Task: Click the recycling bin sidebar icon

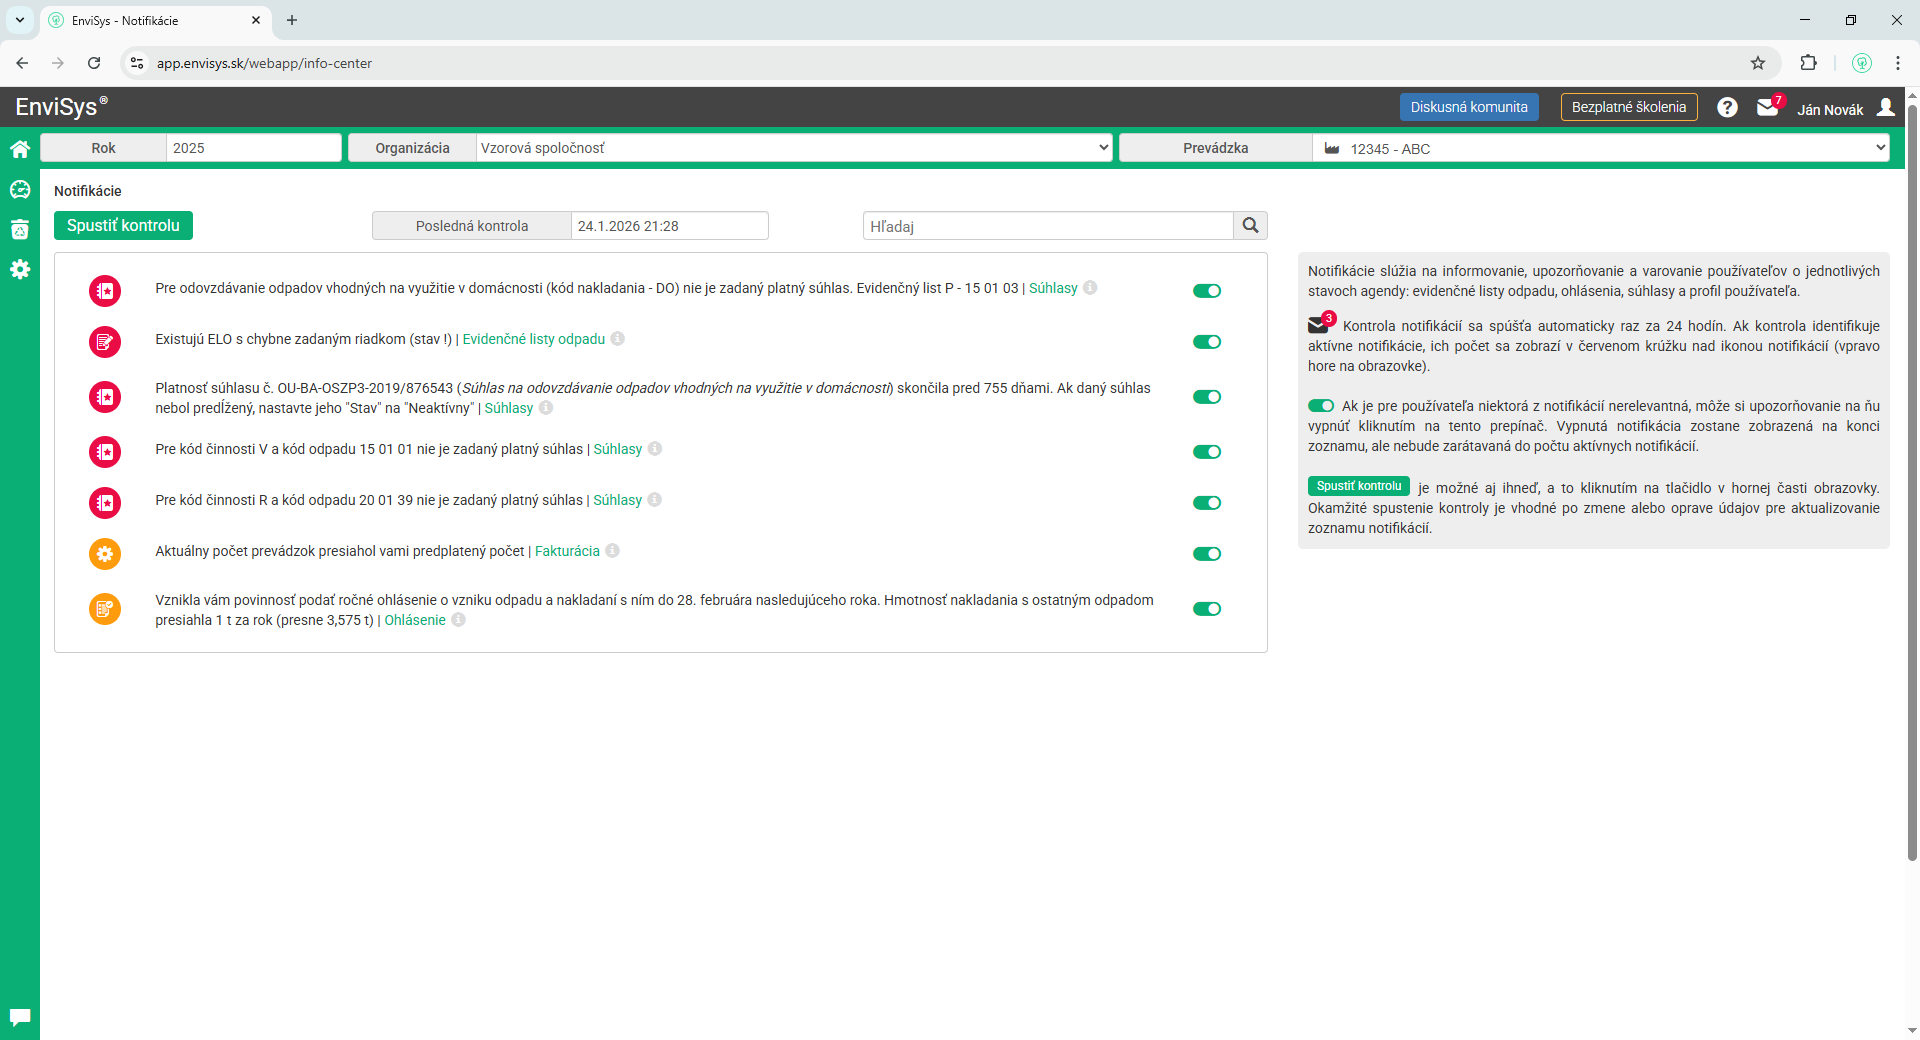Action: pyautogui.click(x=20, y=229)
